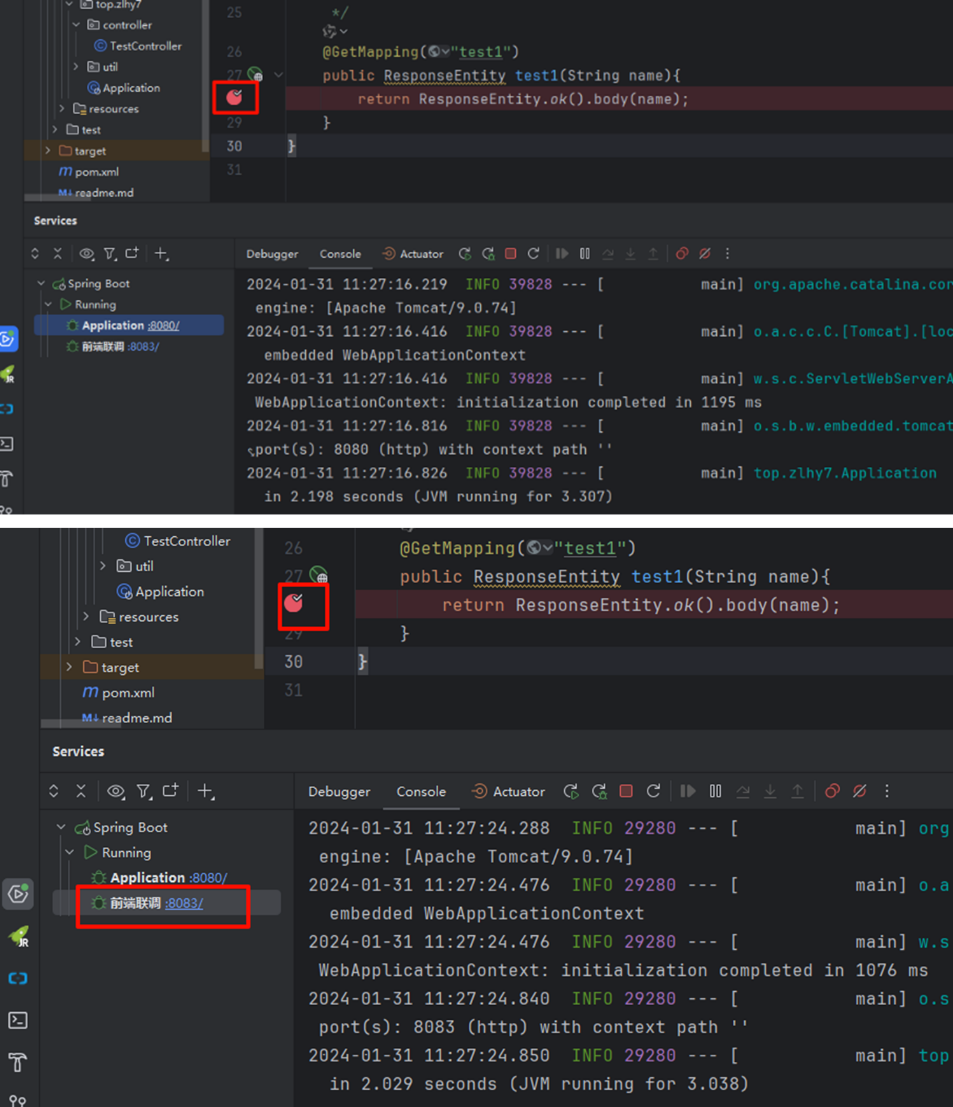Image resolution: width=953 pixels, height=1107 pixels.
Task: Open the :8080/ link in the upper Services tree
Action: (x=164, y=326)
